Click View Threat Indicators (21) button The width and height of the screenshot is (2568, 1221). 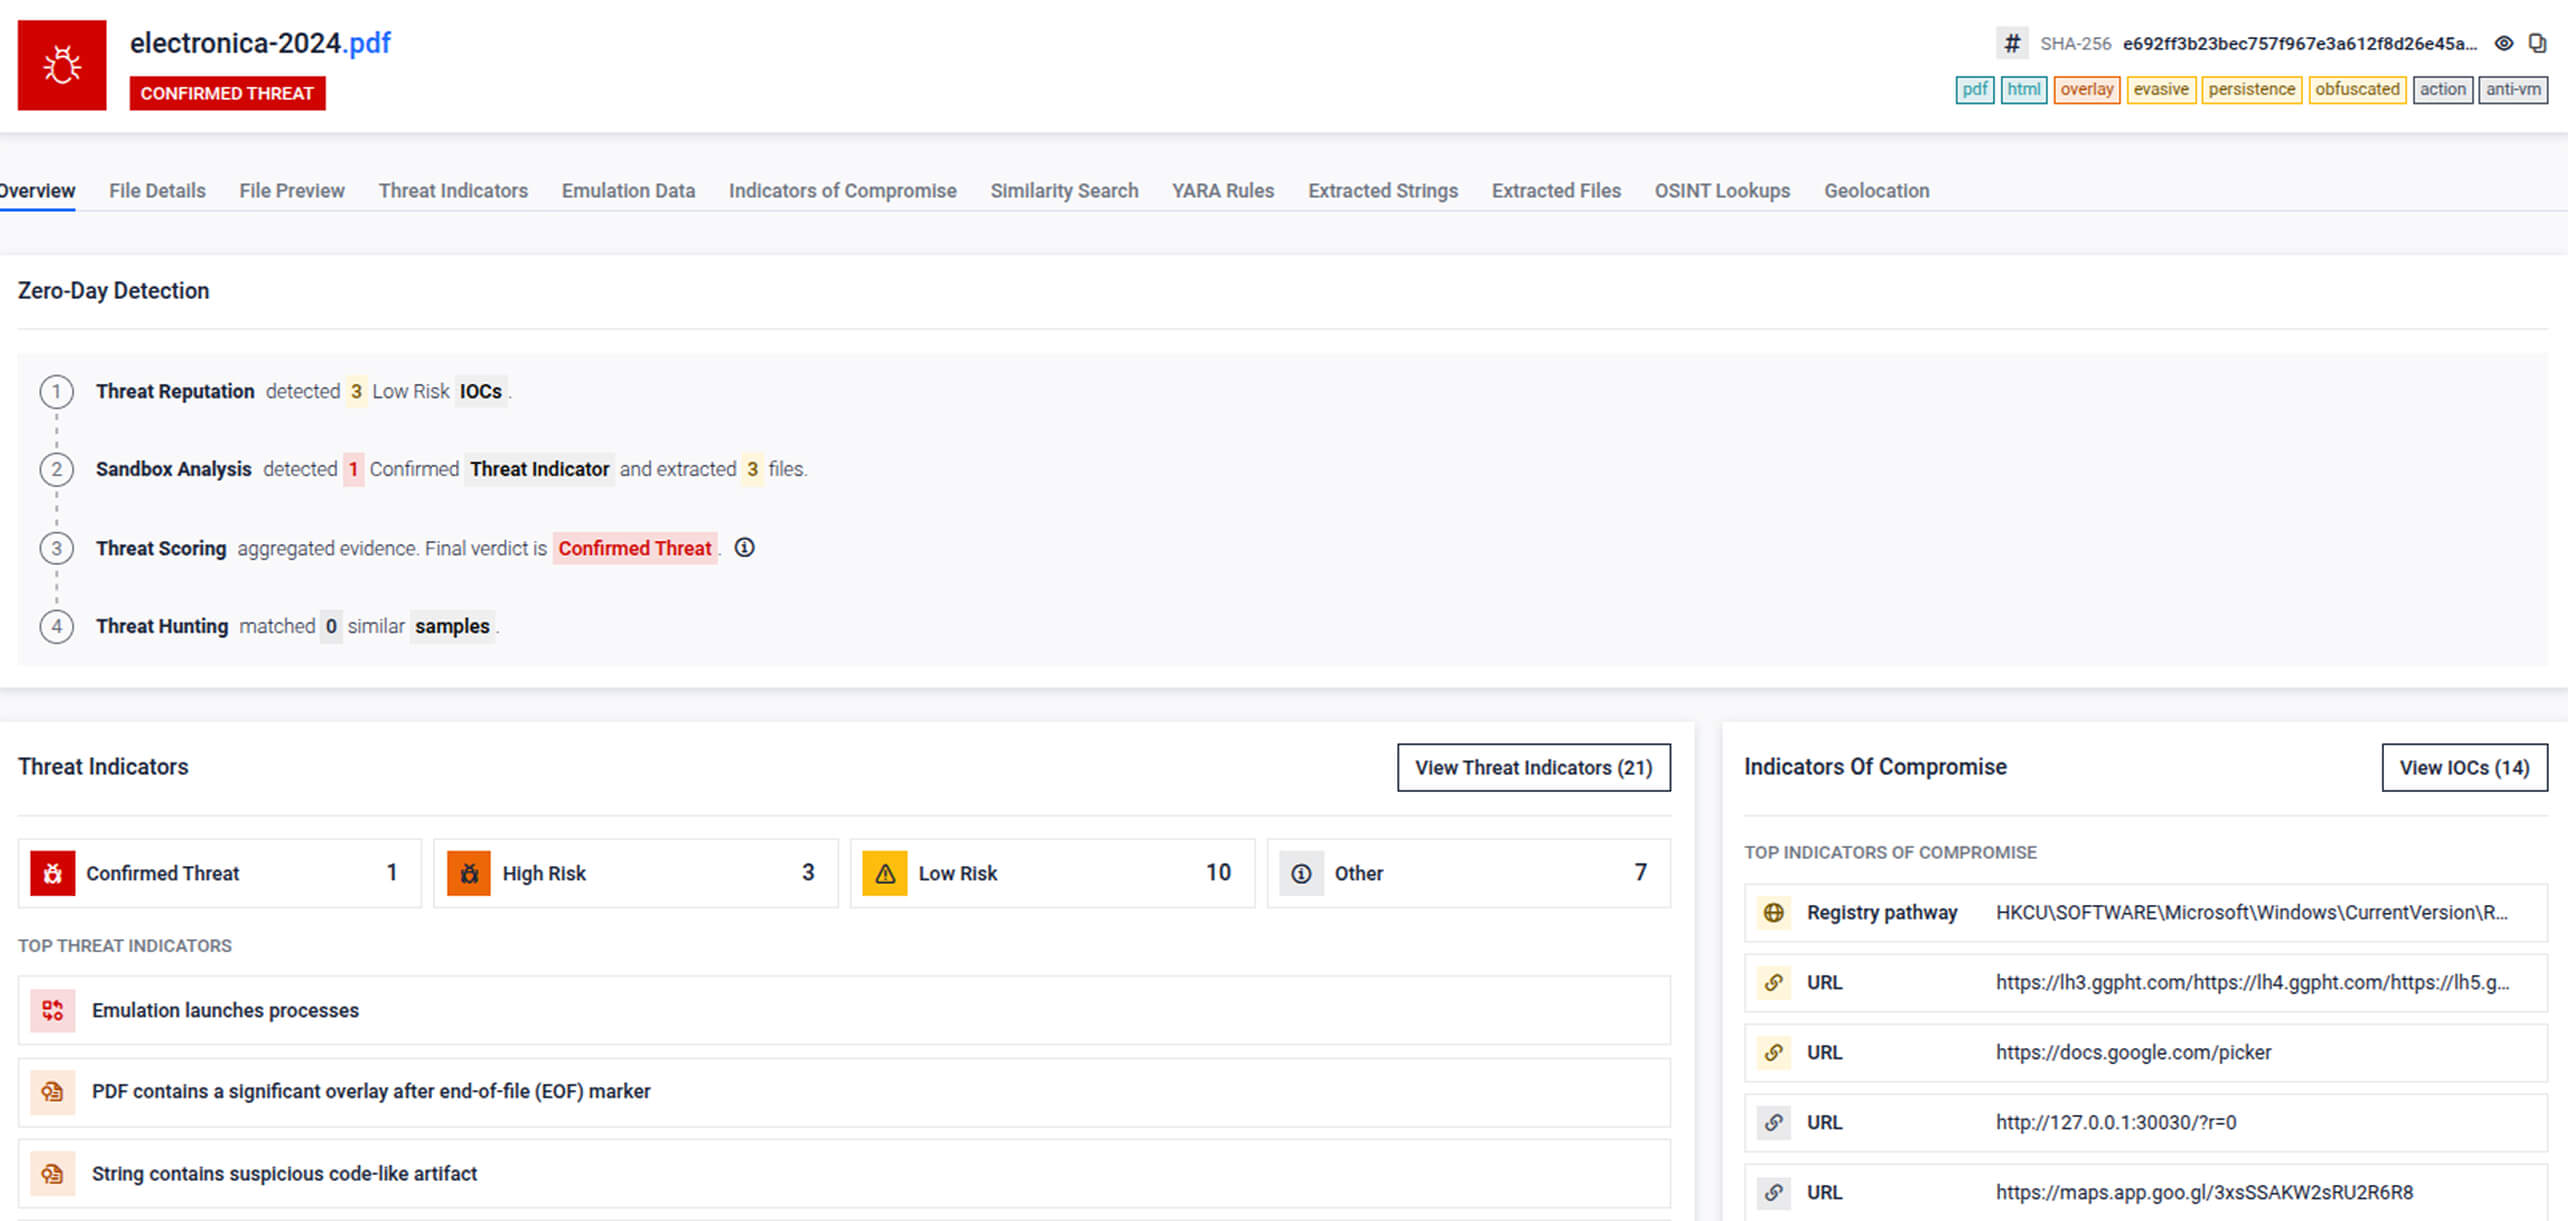coord(1533,767)
